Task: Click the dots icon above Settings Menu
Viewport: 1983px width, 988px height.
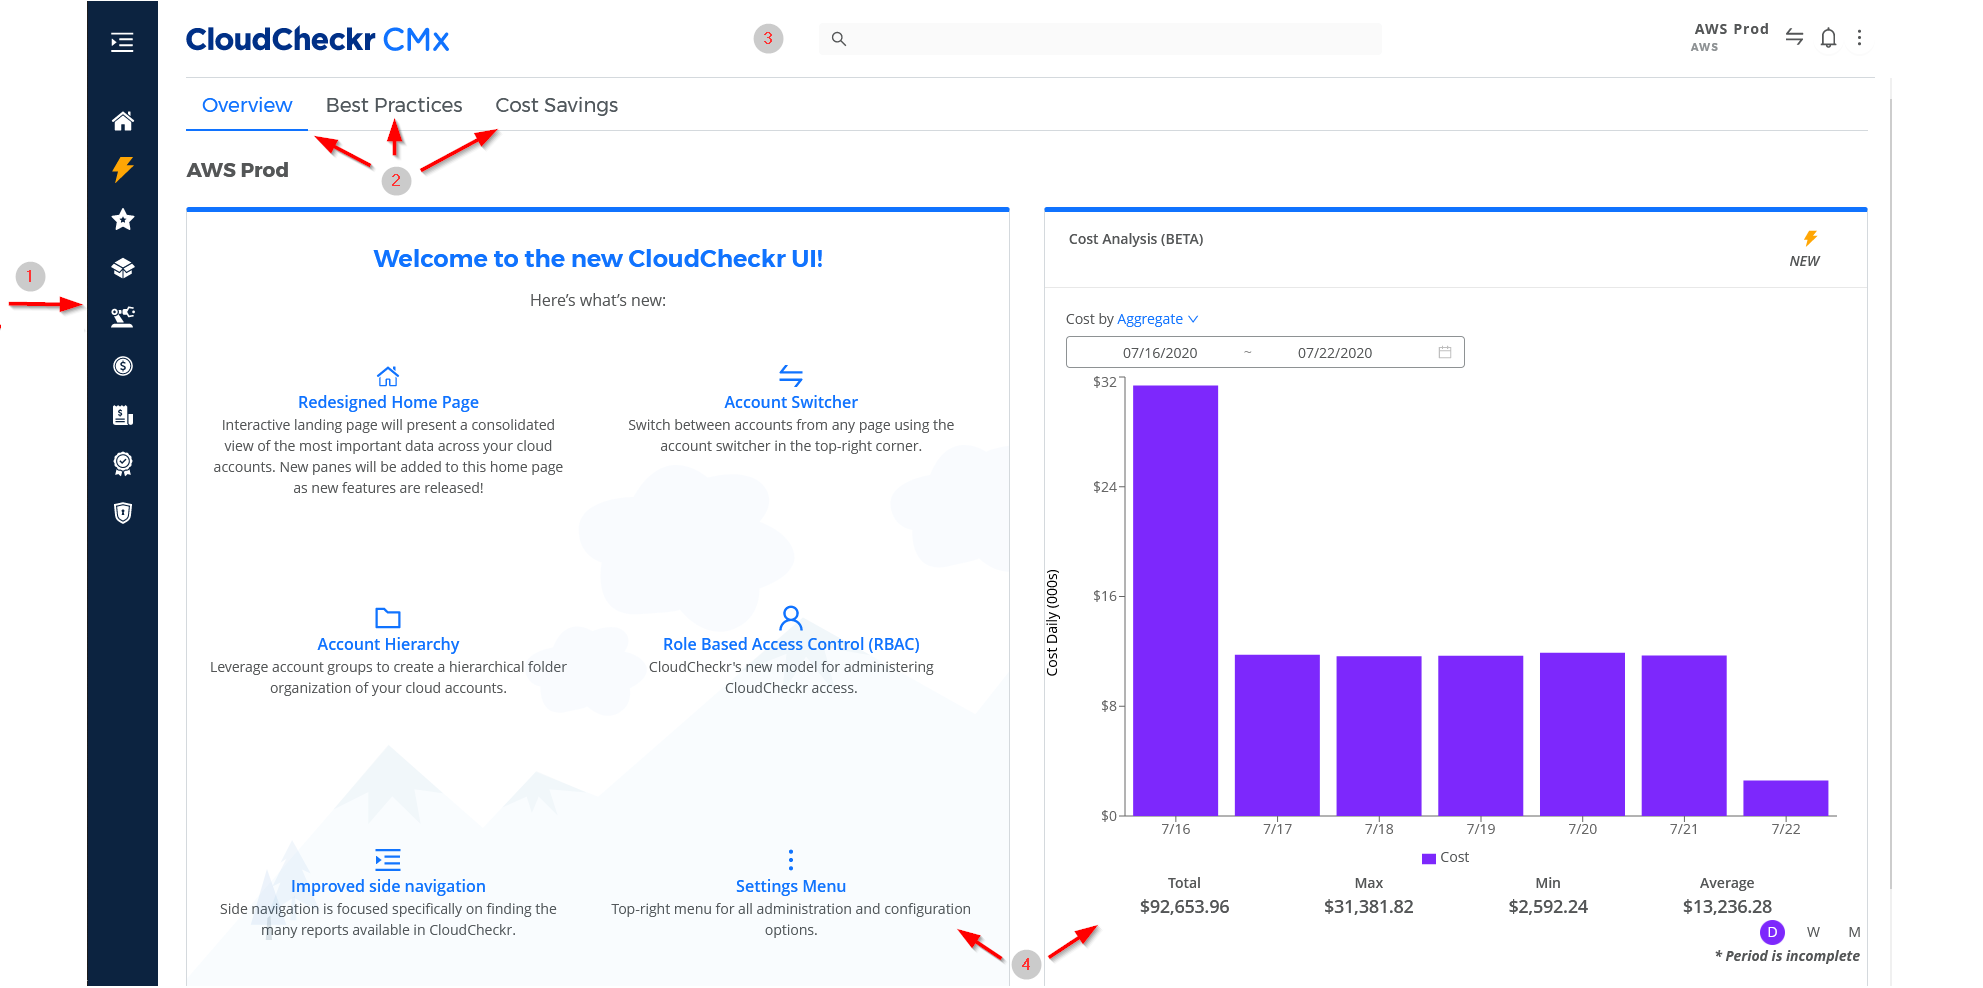Action: [791, 860]
